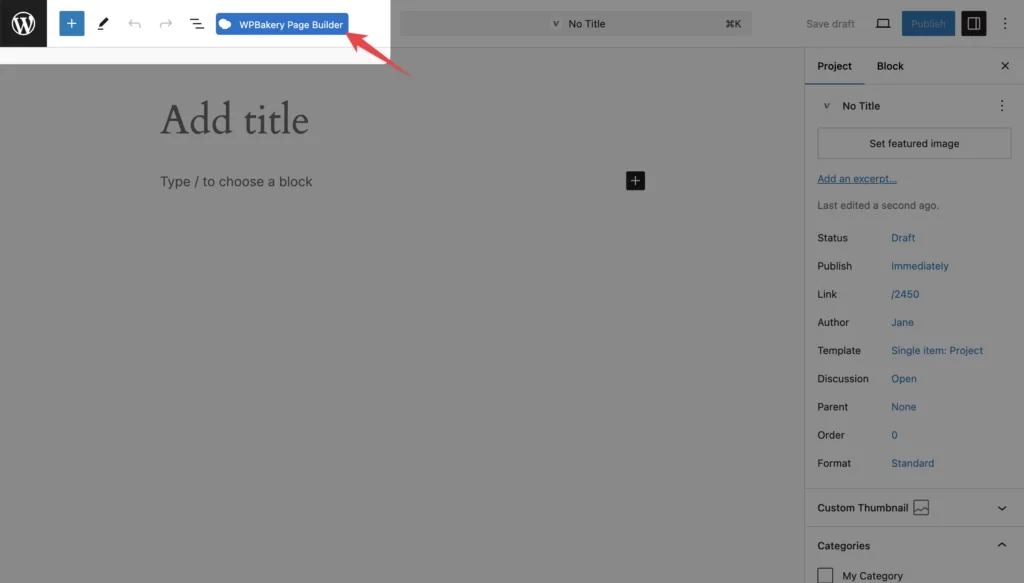The width and height of the screenshot is (1024, 583).
Task: Switch to the Block tab
Action: 890,66
